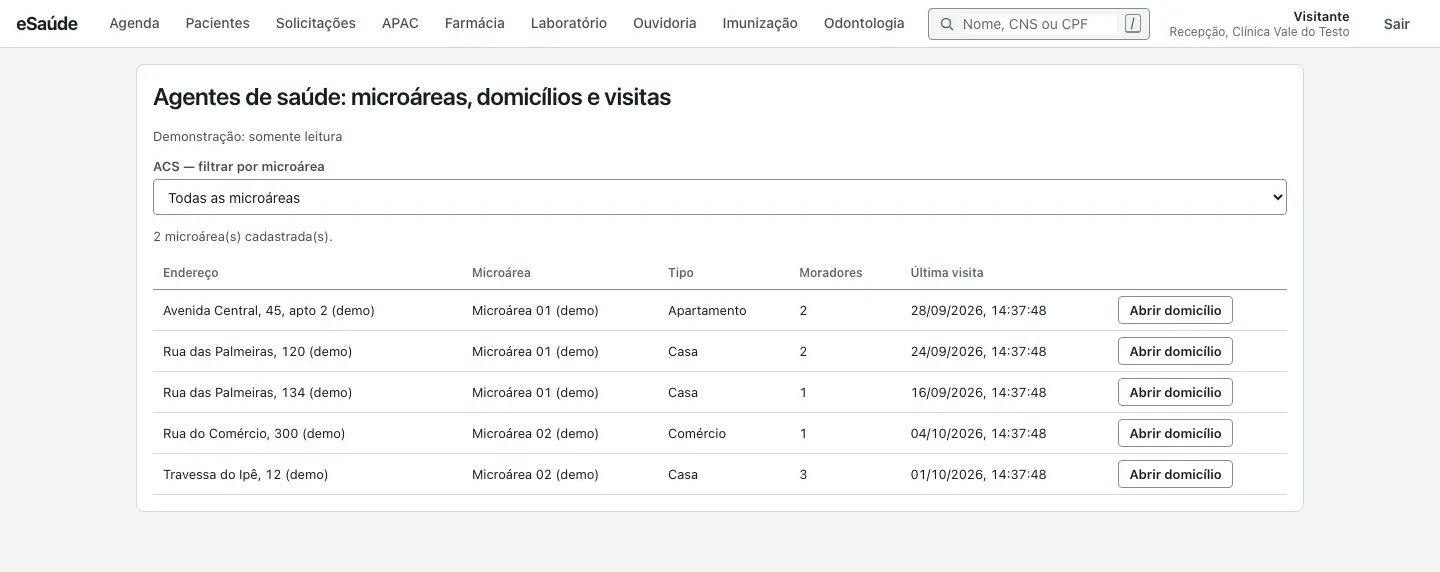Screen dimensions: 1440x572
Task: Click the date 04/10/2026, 14:37:48
Action: [979, 433]
